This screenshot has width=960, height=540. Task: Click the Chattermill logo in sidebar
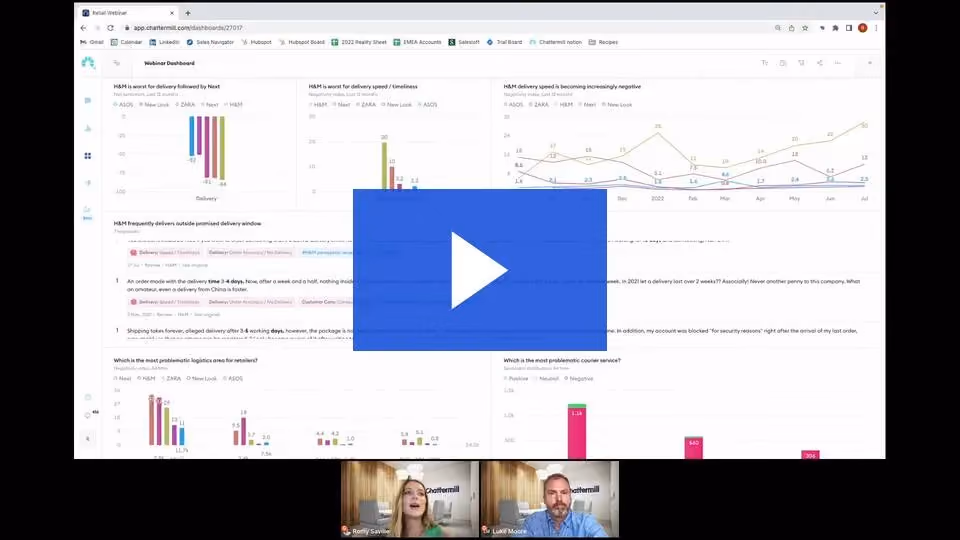pyautogui.click(x=88, y=62)
